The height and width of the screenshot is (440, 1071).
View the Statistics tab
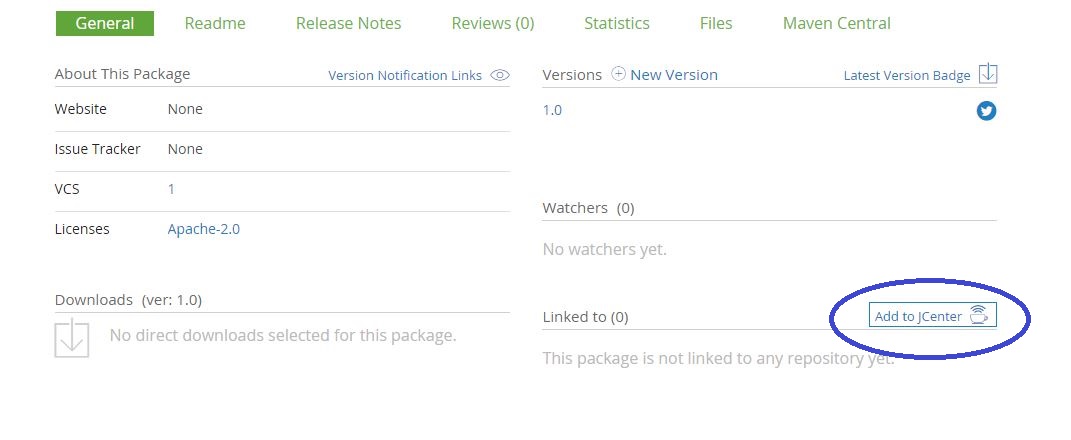pyautogui.click(x=617, y=23)
